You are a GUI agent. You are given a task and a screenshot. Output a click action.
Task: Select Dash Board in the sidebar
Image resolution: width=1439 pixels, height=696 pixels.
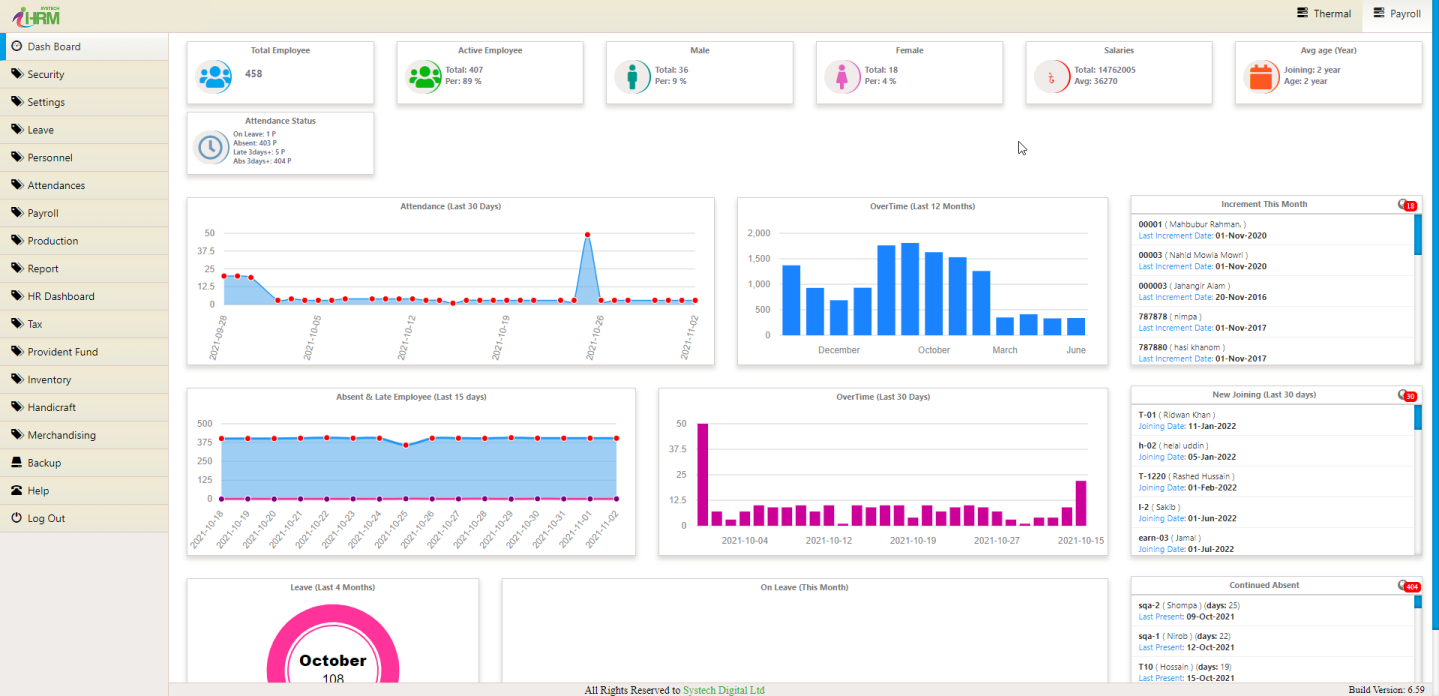54,47
